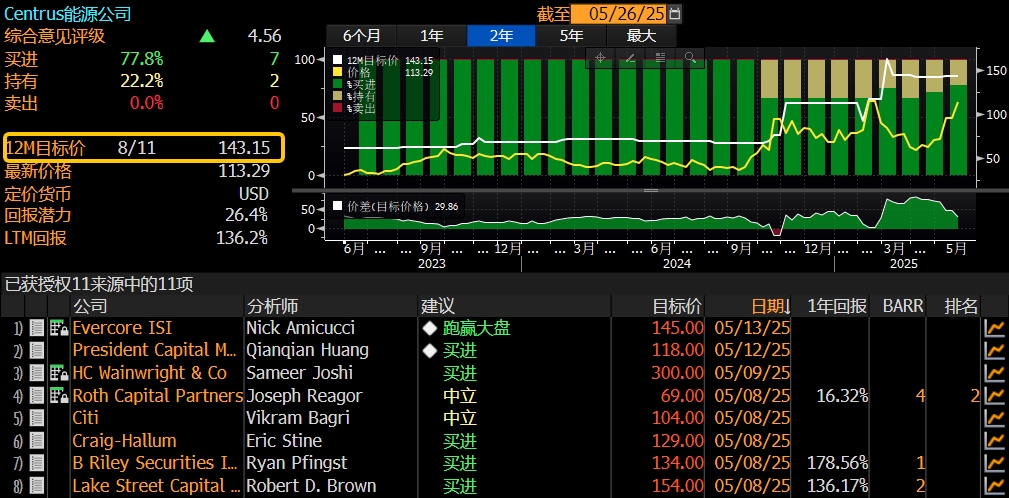
Task: Toggle the %卖出 red legend series
Action: click(x=337, y=108)
